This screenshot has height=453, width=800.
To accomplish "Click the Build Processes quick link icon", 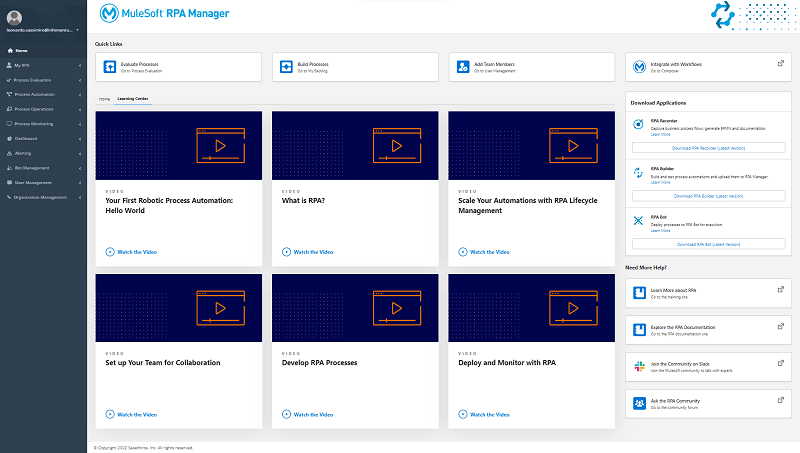I will (x=287, y=66).
